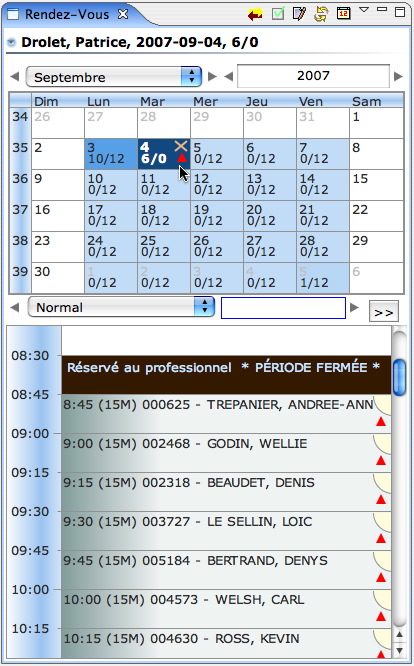Open the notepad with pencil edit icon
The image size is (414, 666).
(299, 14)
